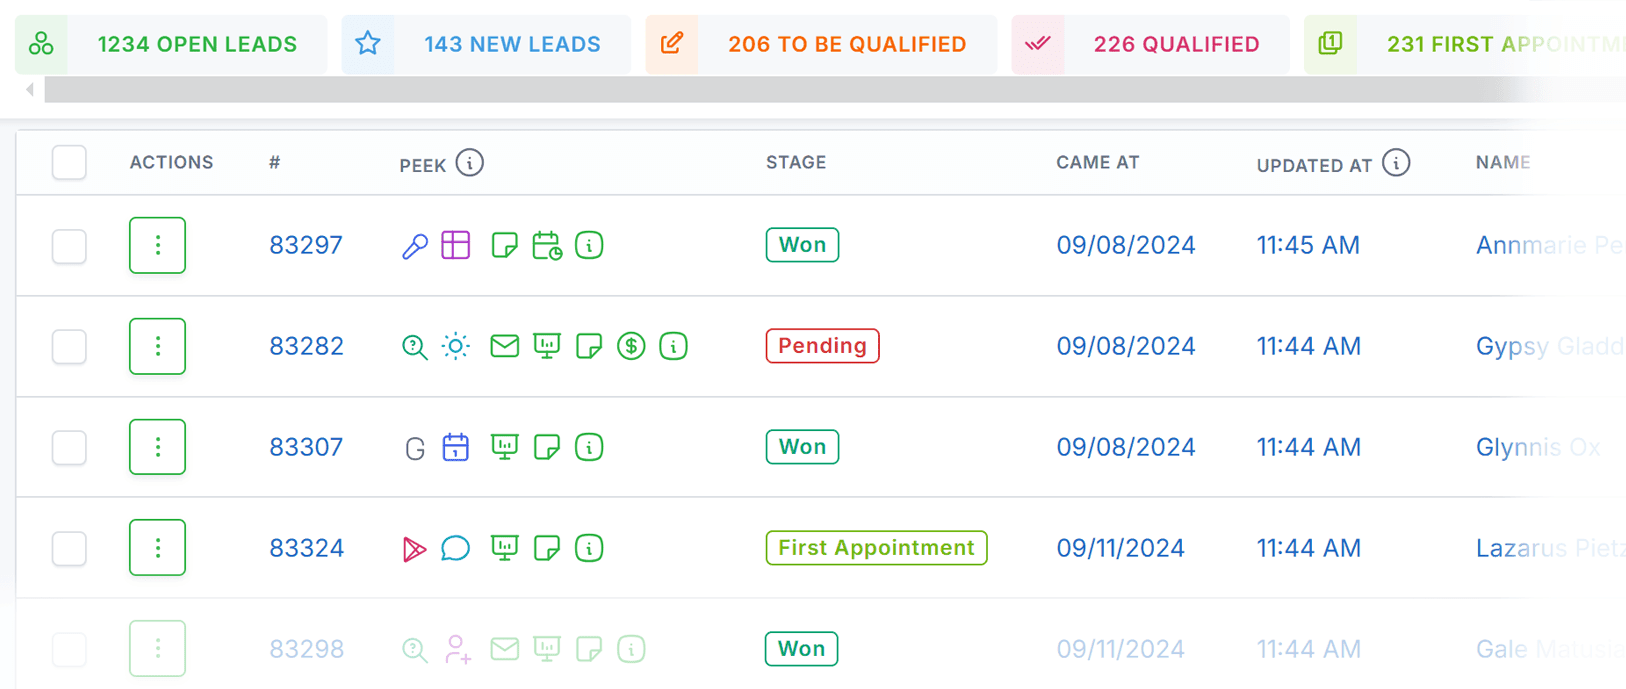Select the 206 To Be Qualified tab
This screenshot has height=689, width=1626.
821,44
